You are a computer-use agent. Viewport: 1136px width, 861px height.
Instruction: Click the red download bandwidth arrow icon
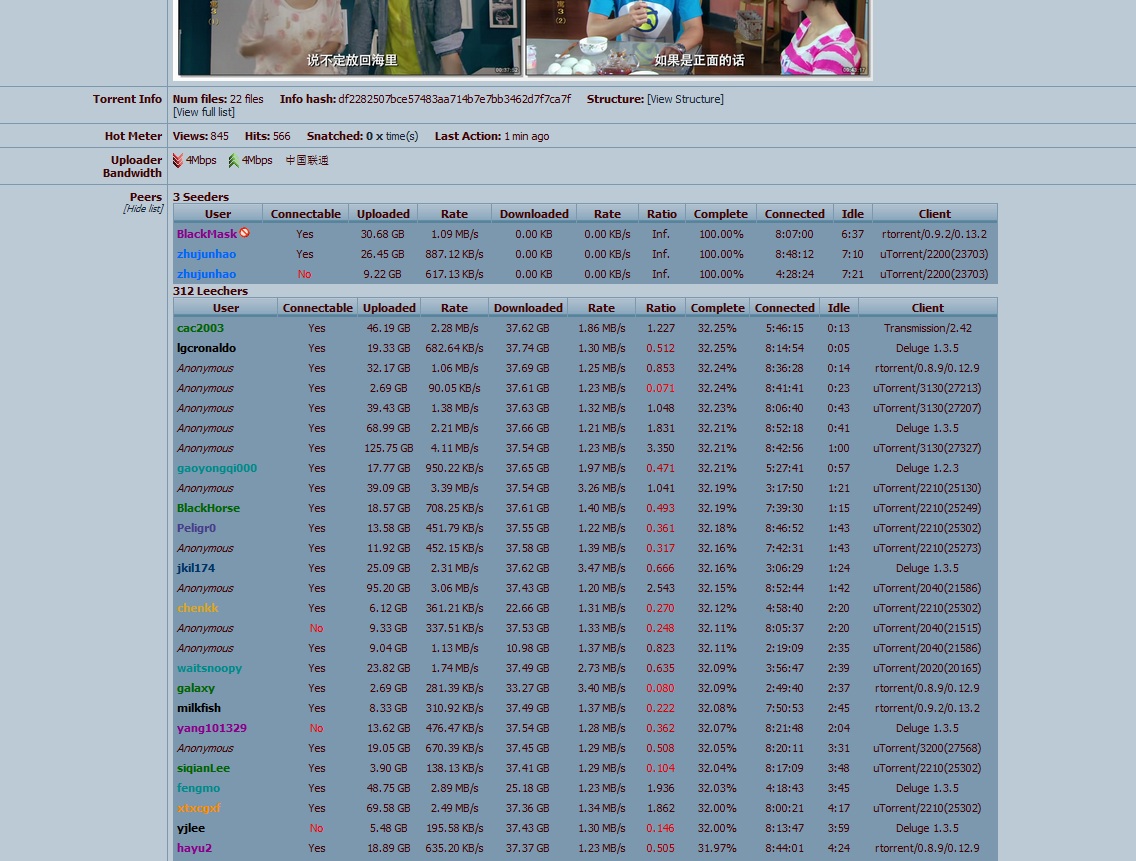[178, 160]
